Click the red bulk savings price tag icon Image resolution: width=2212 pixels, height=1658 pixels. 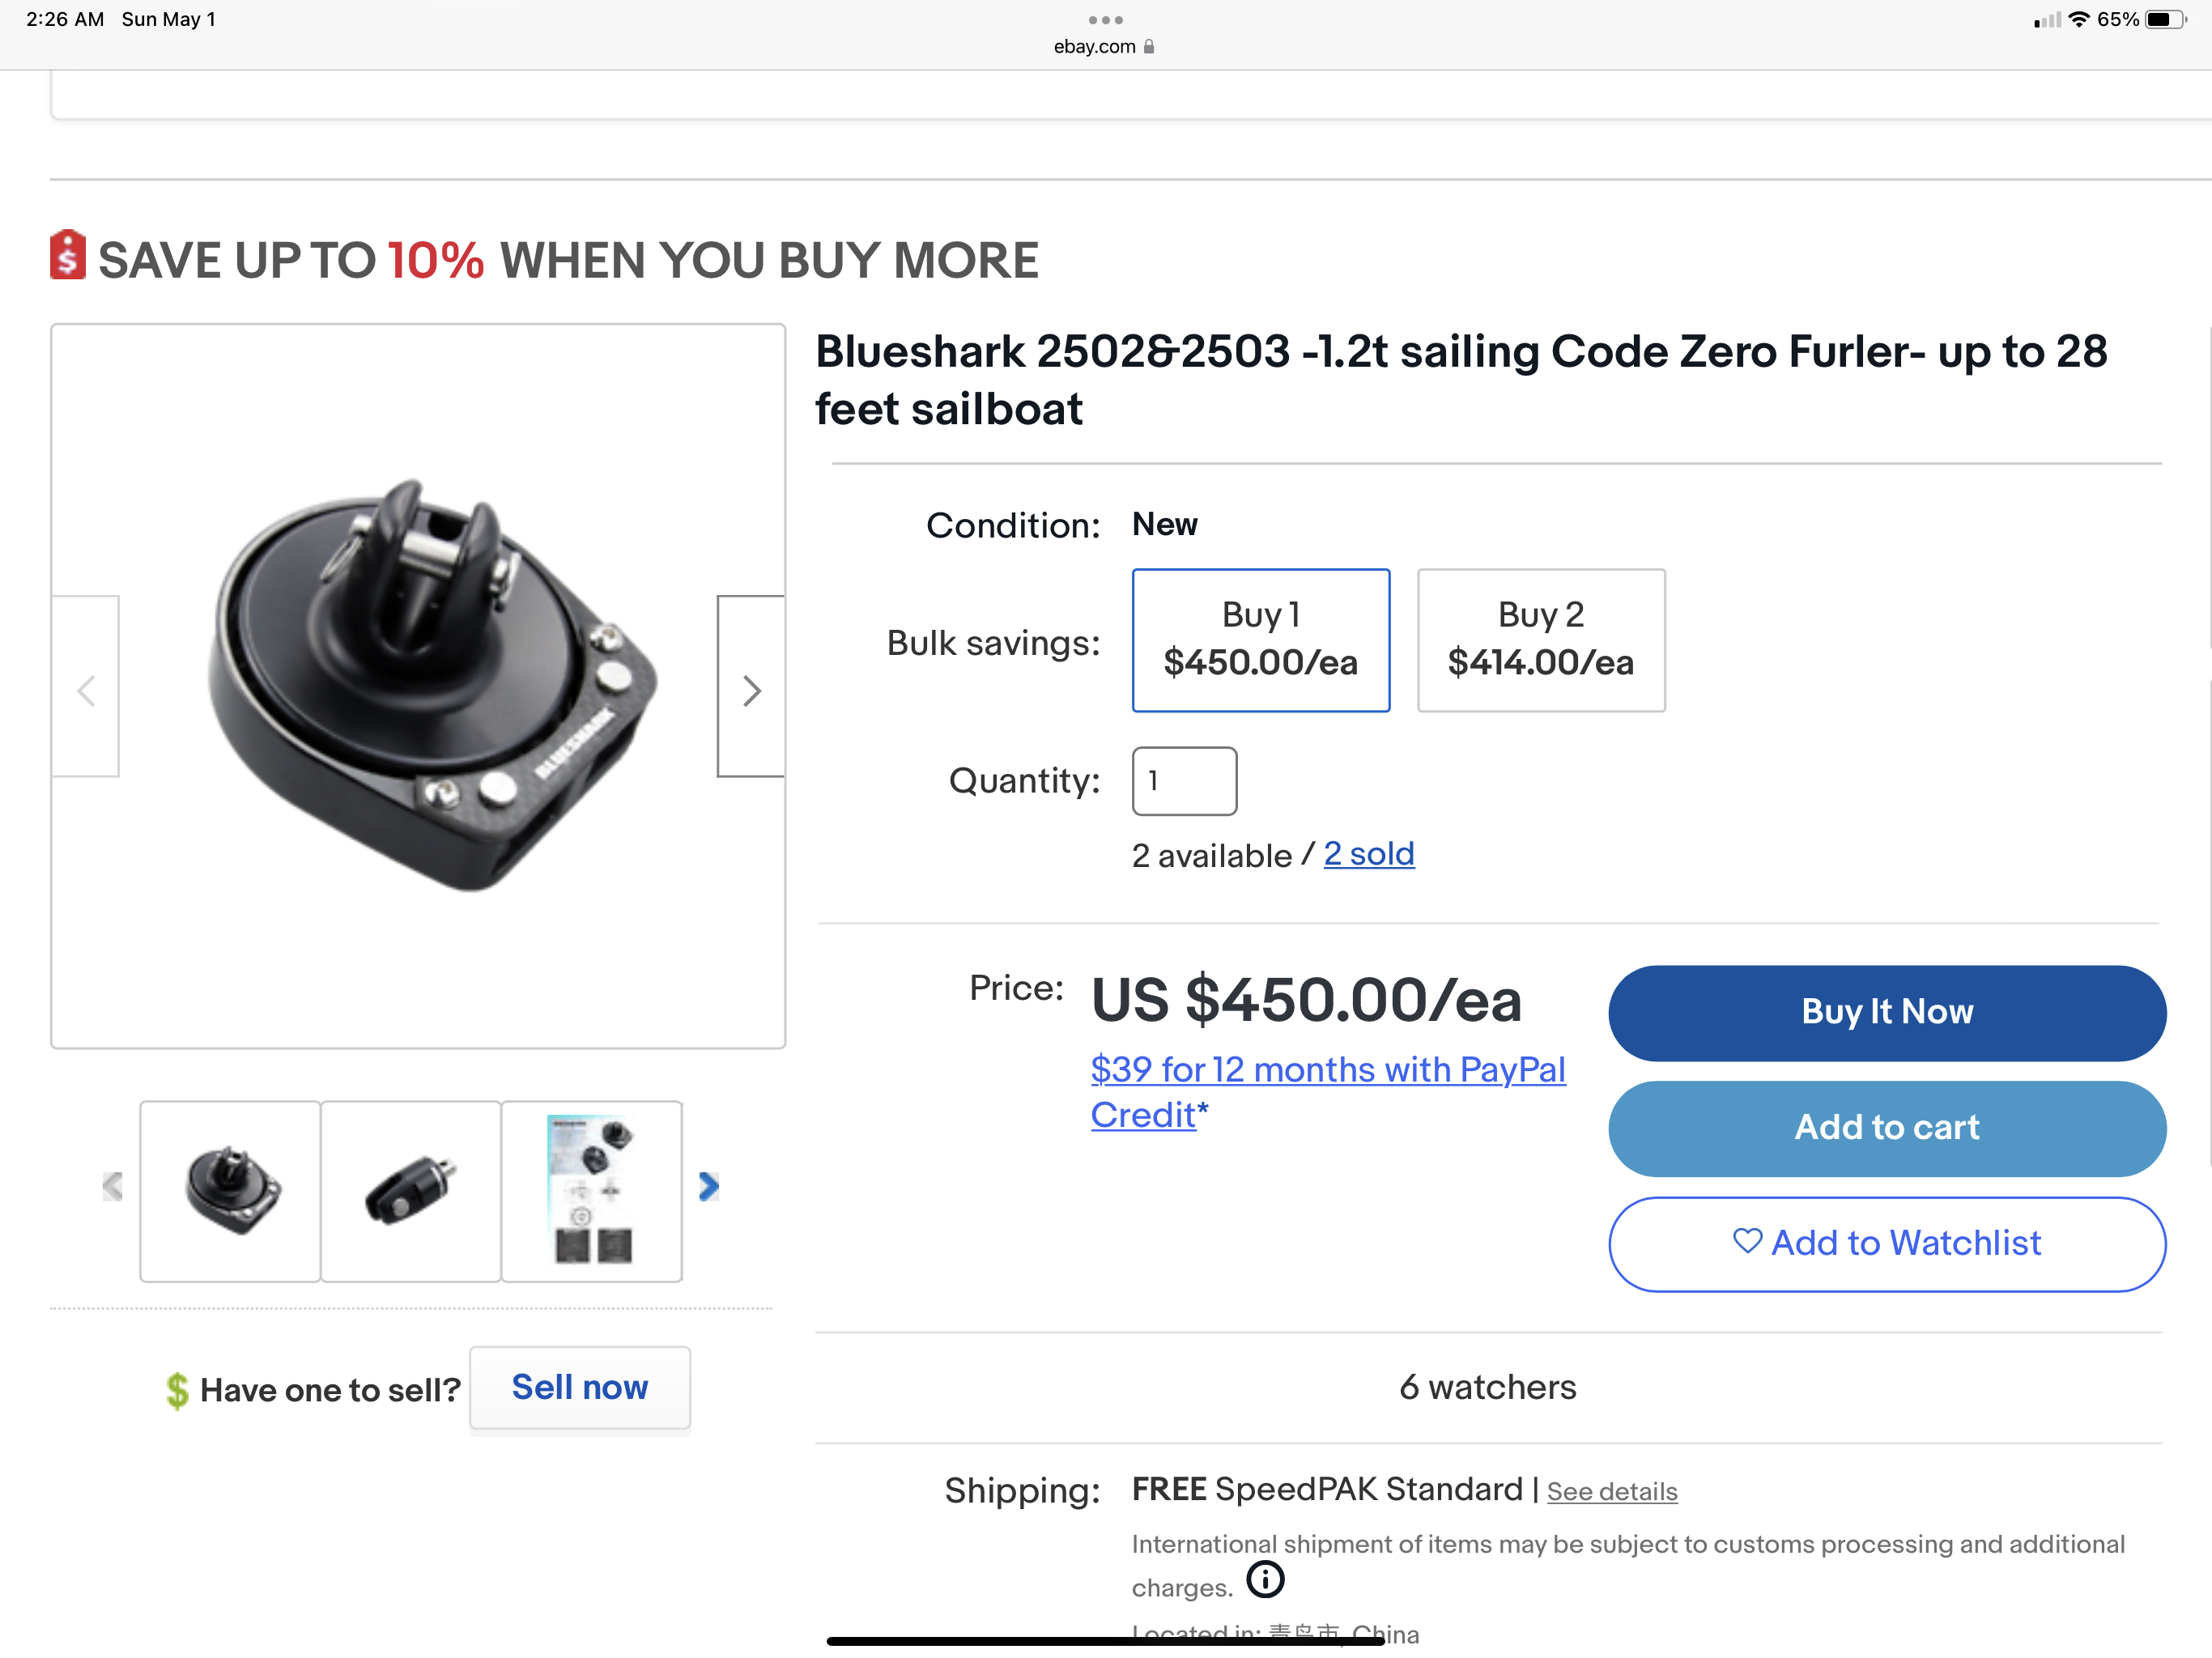pos(68,255)
